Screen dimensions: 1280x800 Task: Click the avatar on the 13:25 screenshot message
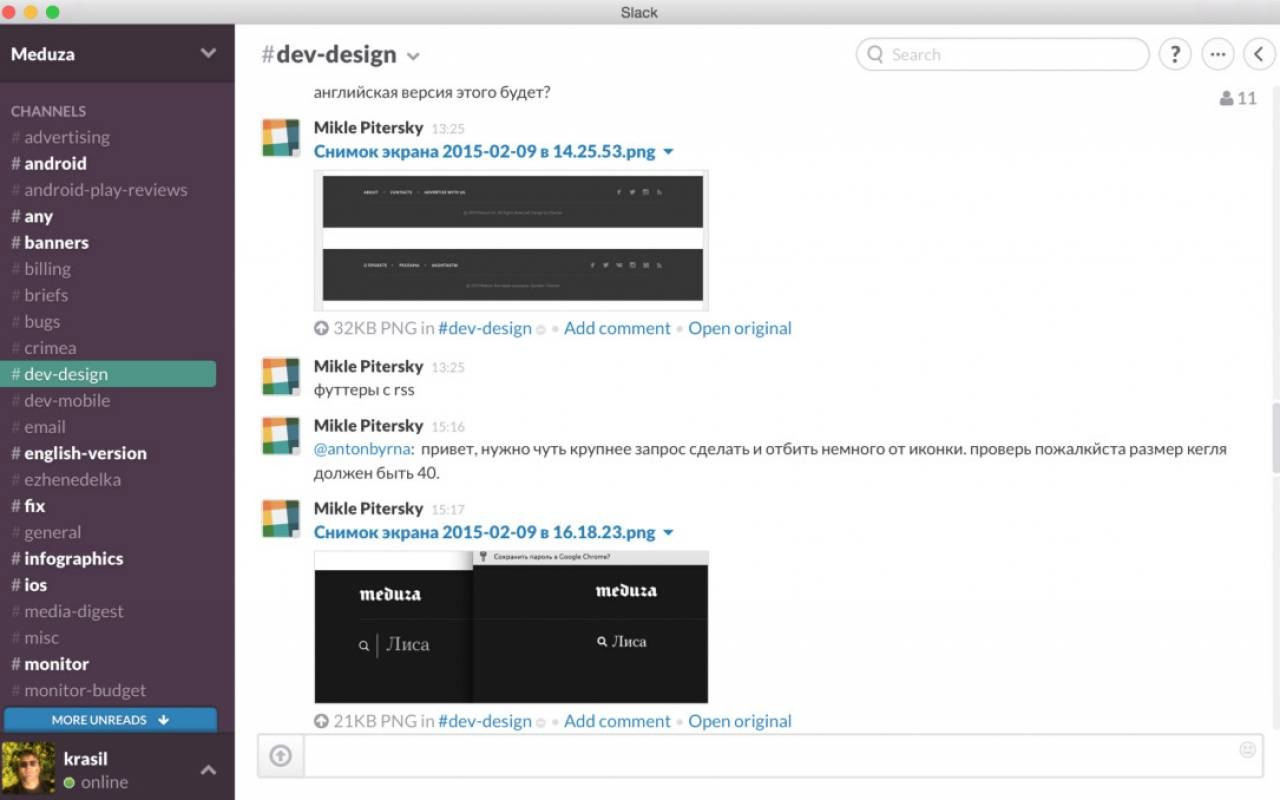tap(281, 138)
